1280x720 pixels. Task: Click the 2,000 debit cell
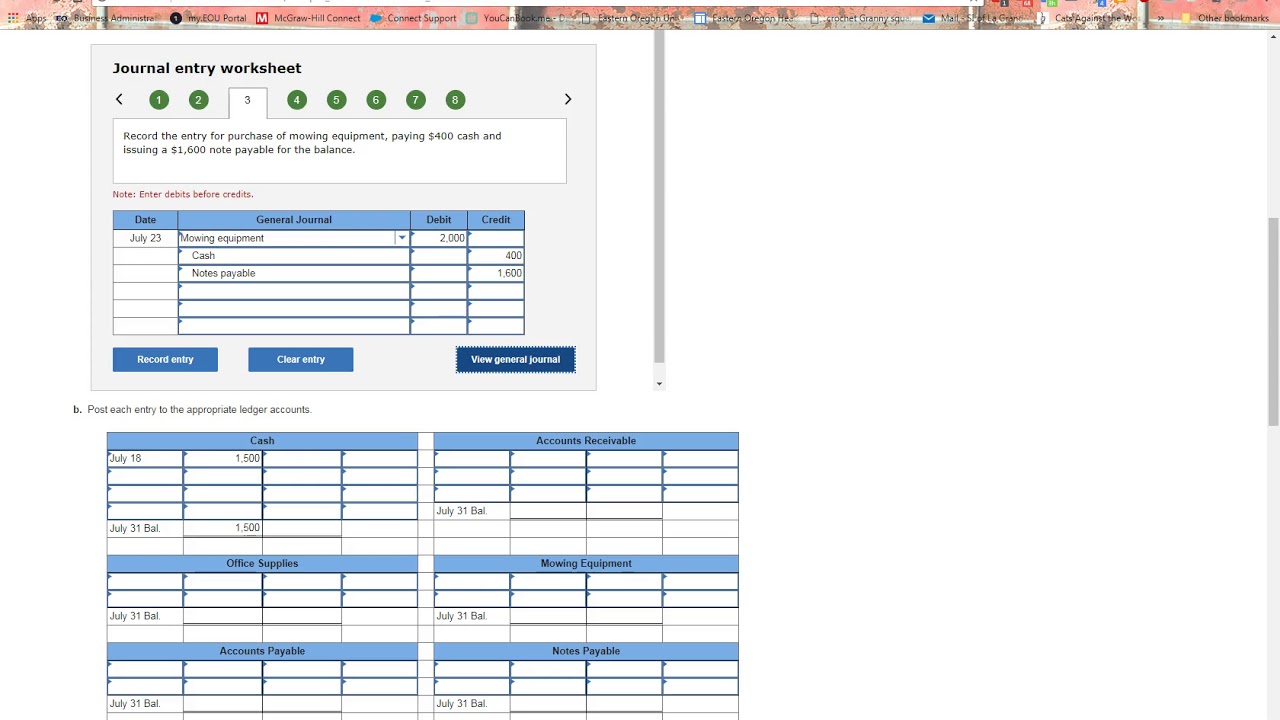(439, 238)
